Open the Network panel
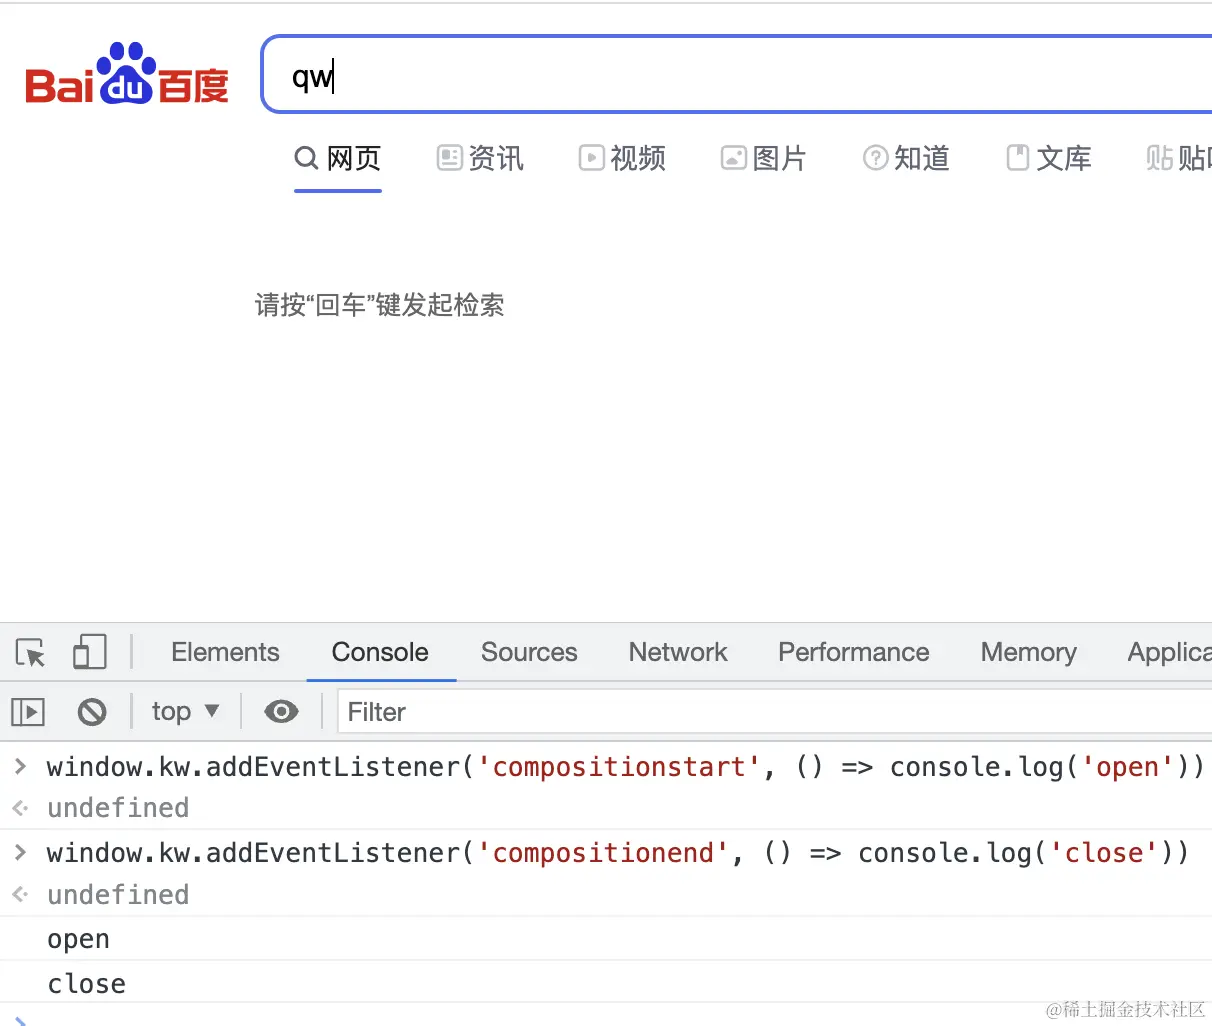Image resolution: width=1212 pixels, height=1026 pixels. [x=678, y=652]
